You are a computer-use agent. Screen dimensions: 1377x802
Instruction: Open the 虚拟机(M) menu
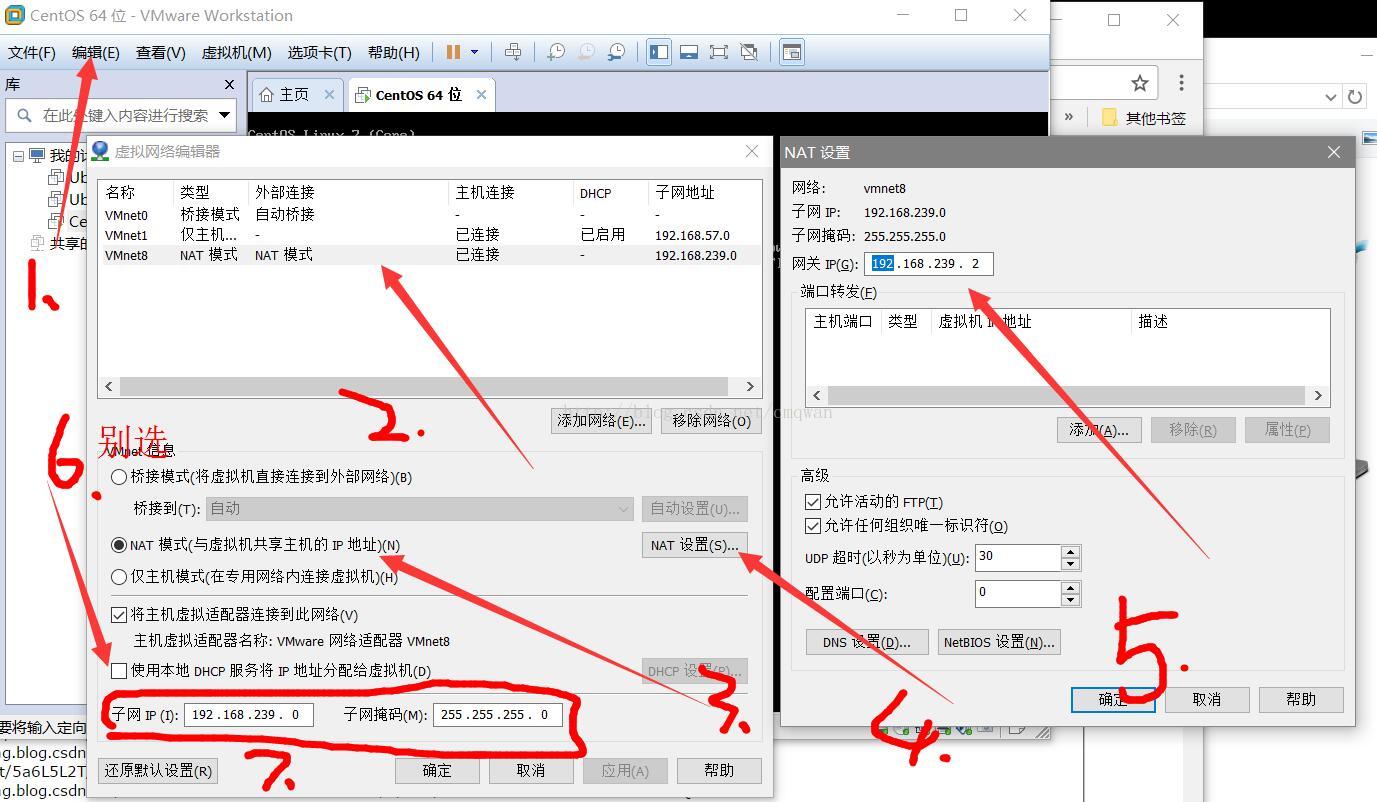[x=237, y=52]
